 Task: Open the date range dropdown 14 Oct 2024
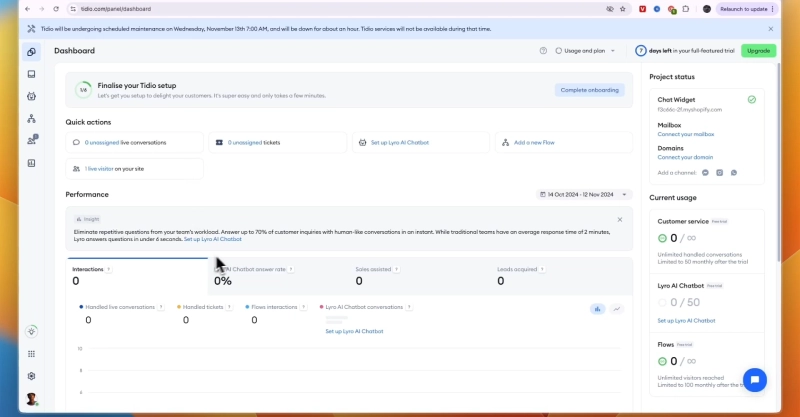point(583,194)
